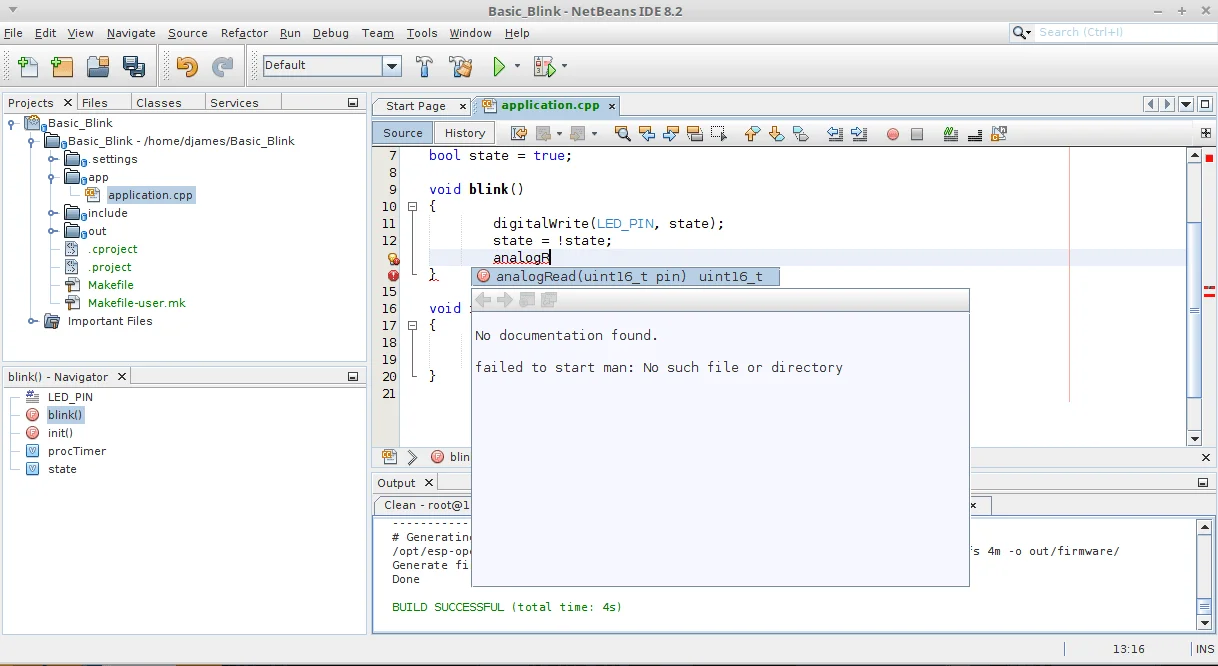Click the Debug Project icon
1218x666 pixels.
tap(544, 66)
